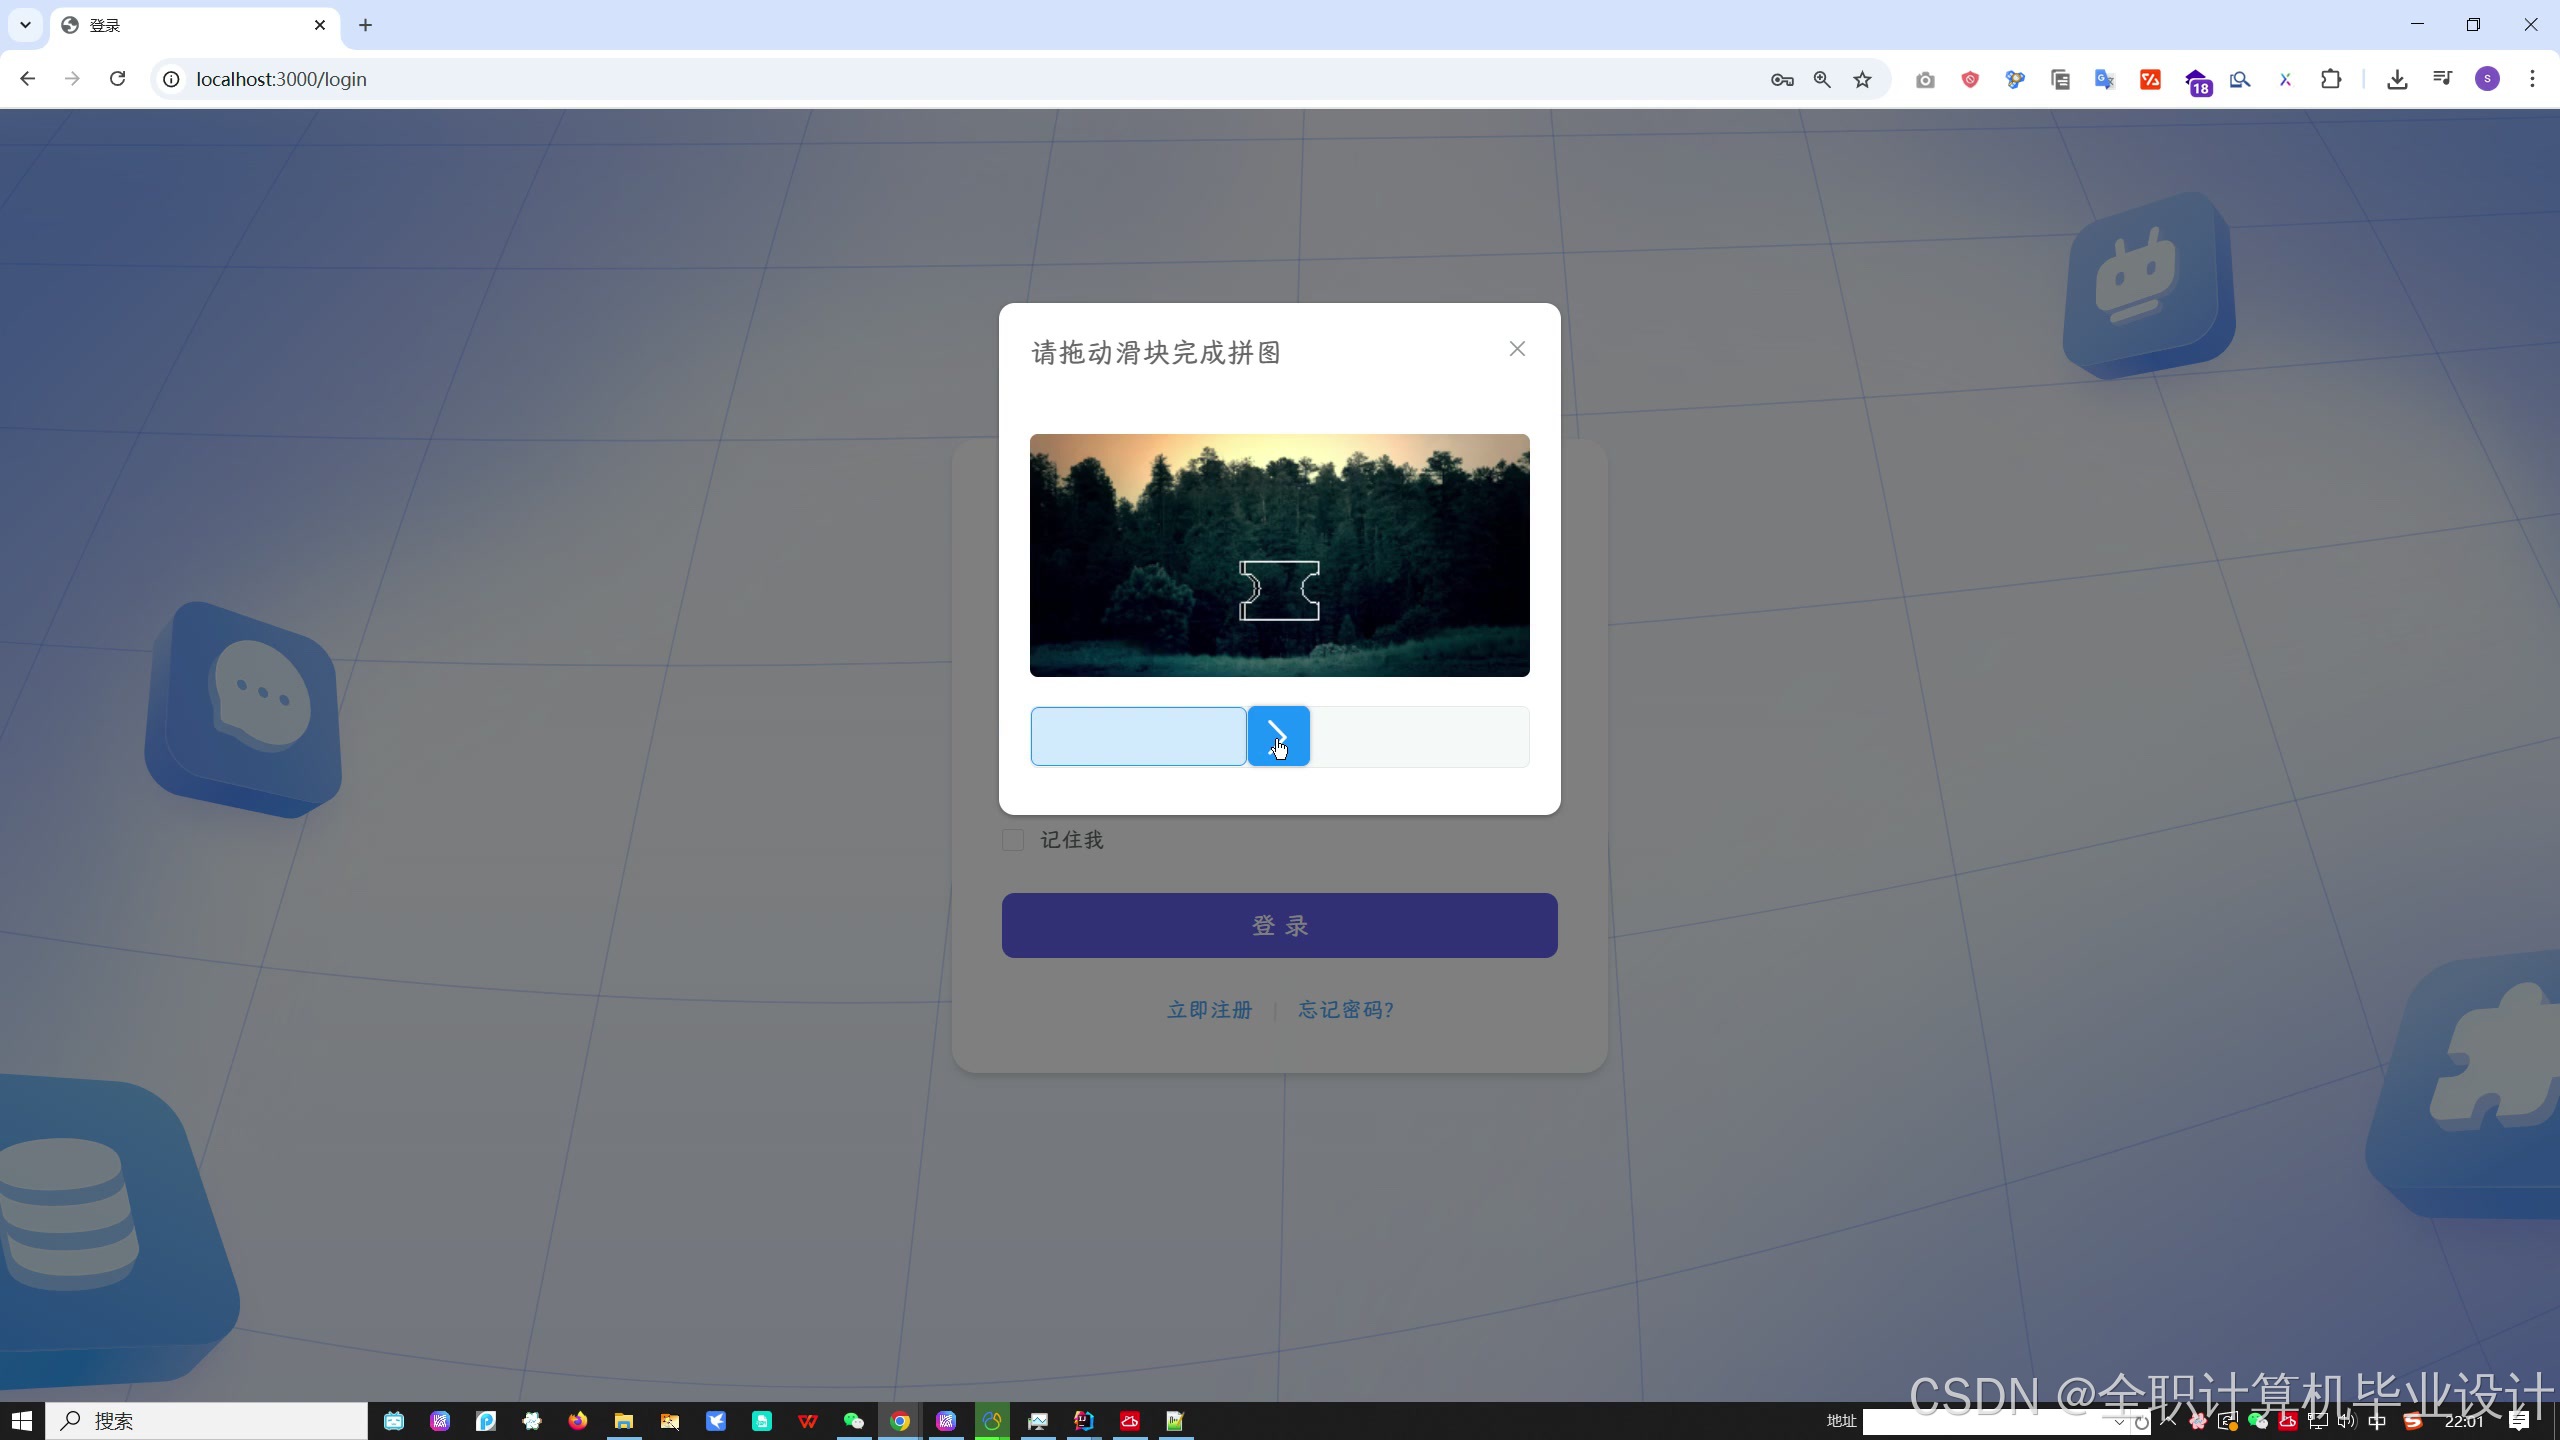Close the slider puzzle dialog

click(1517, 349)
